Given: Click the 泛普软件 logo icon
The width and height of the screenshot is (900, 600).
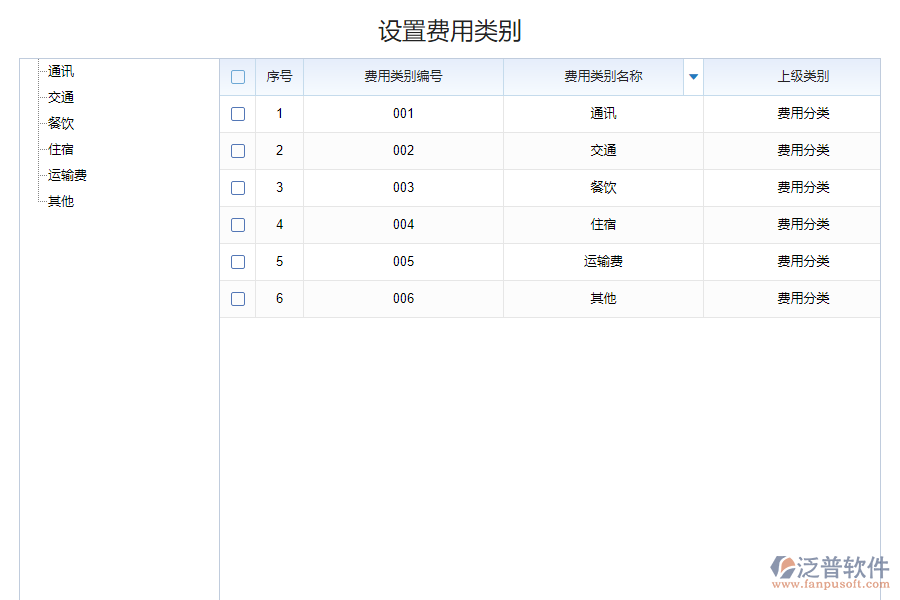Looking at the screenshot, I should click(x=785, y=565).
